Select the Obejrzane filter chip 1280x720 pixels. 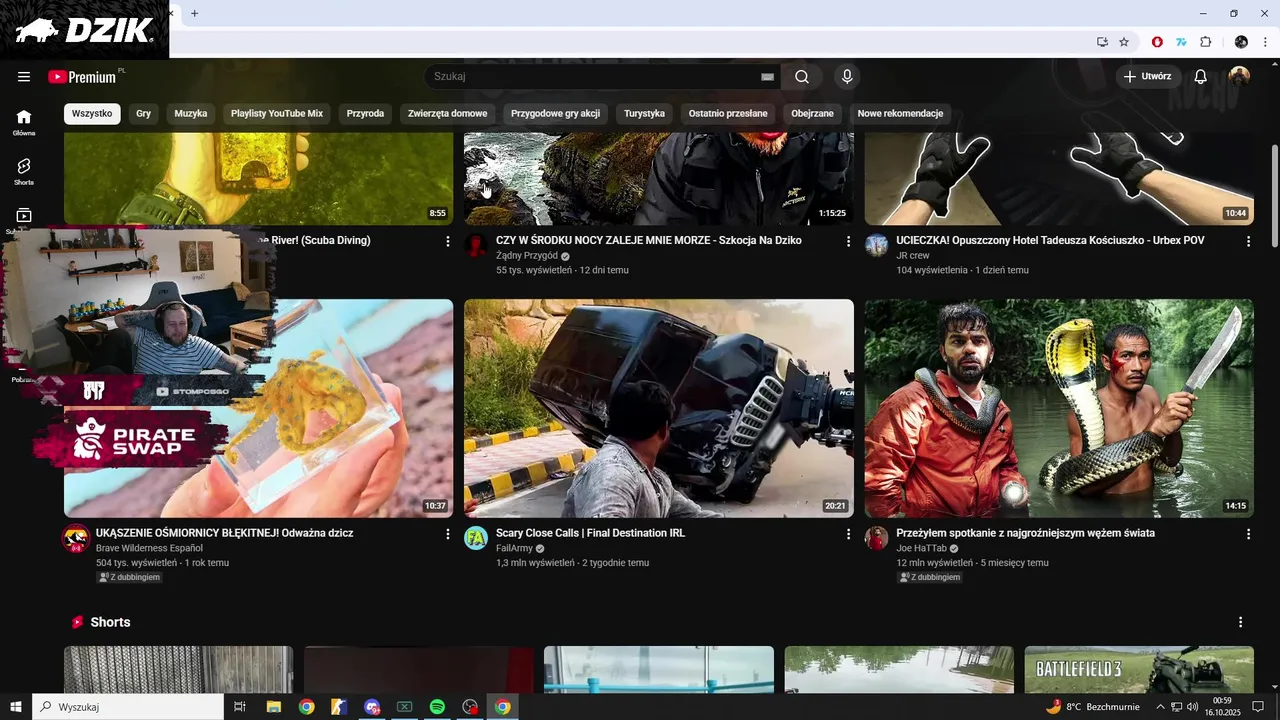pyautogui.click(x=812, y=113)
